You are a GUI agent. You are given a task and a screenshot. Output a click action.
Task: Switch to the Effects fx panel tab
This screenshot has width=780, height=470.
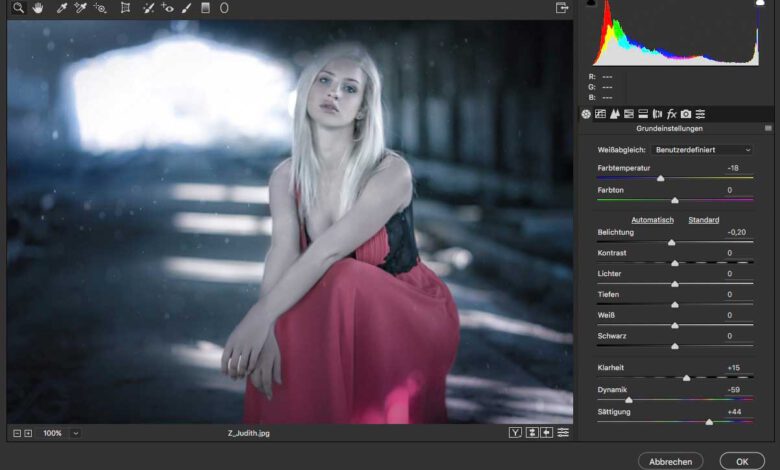click(x=671, y=114)
